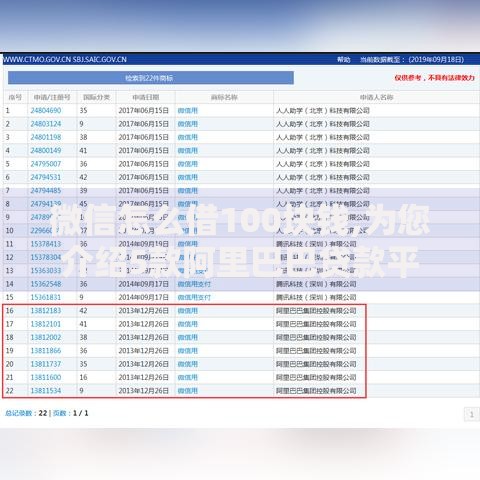
Task: Select applicant 腾讯科技 in row 15
Action: pos(316,297)
